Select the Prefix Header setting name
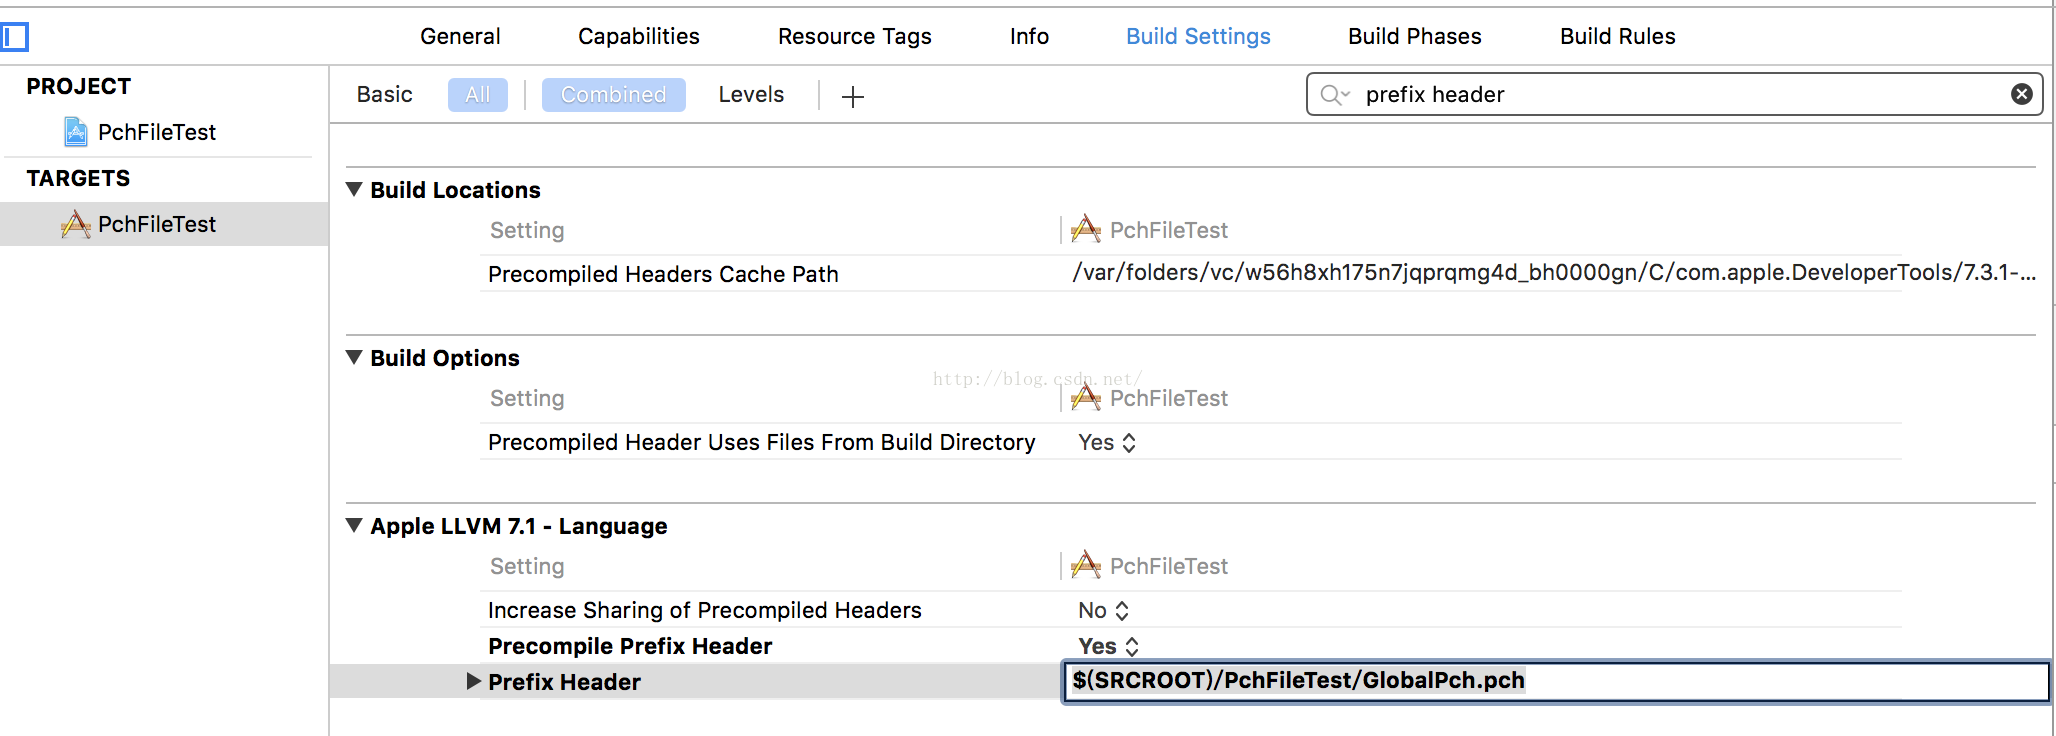This screenshot has height=736, width=2056. click(x=564, y=682)
